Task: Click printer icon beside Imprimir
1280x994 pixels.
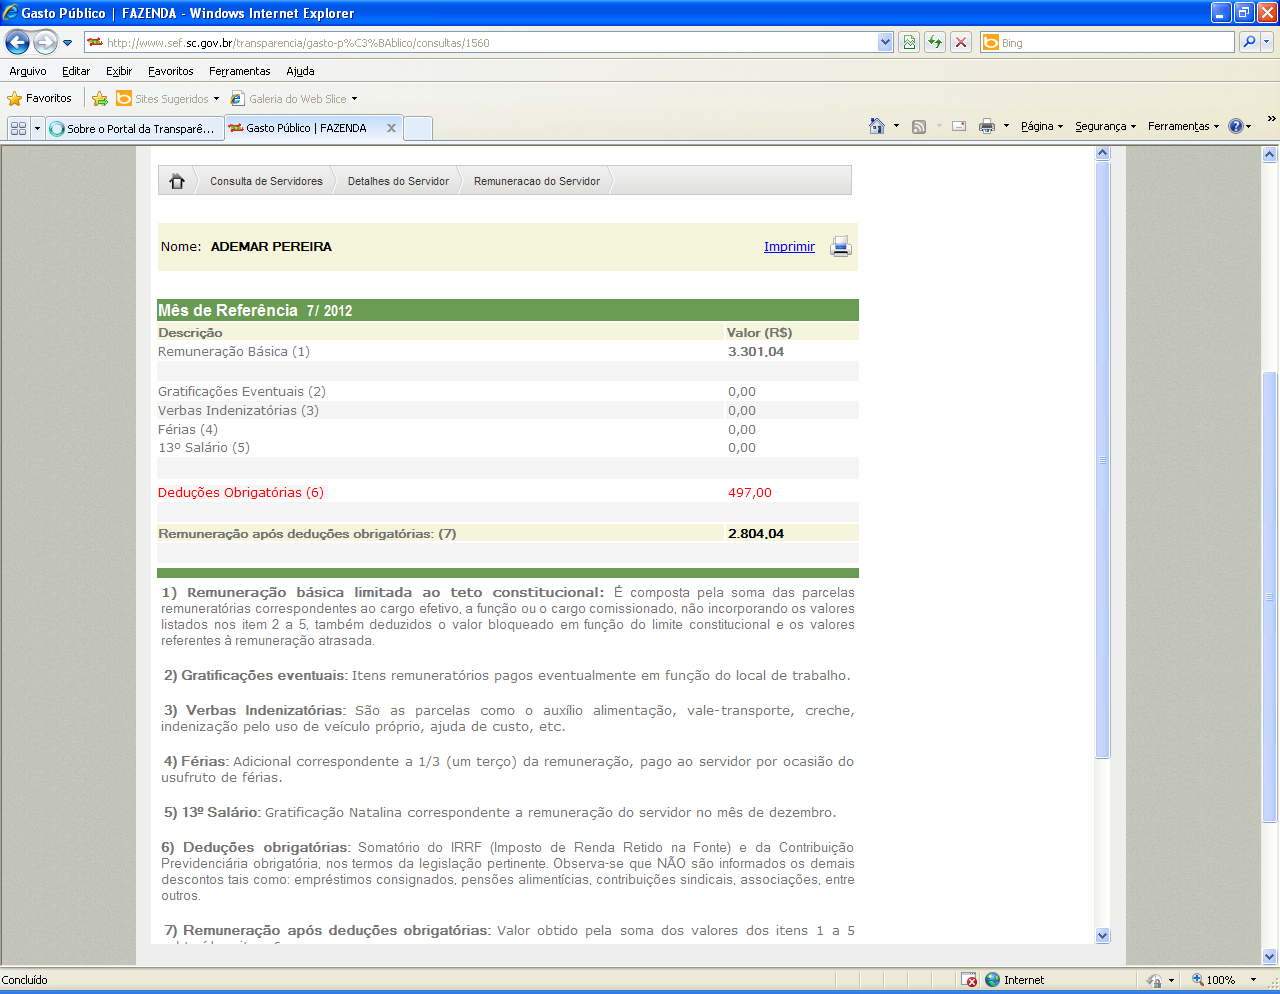Action: click(841, 246)
